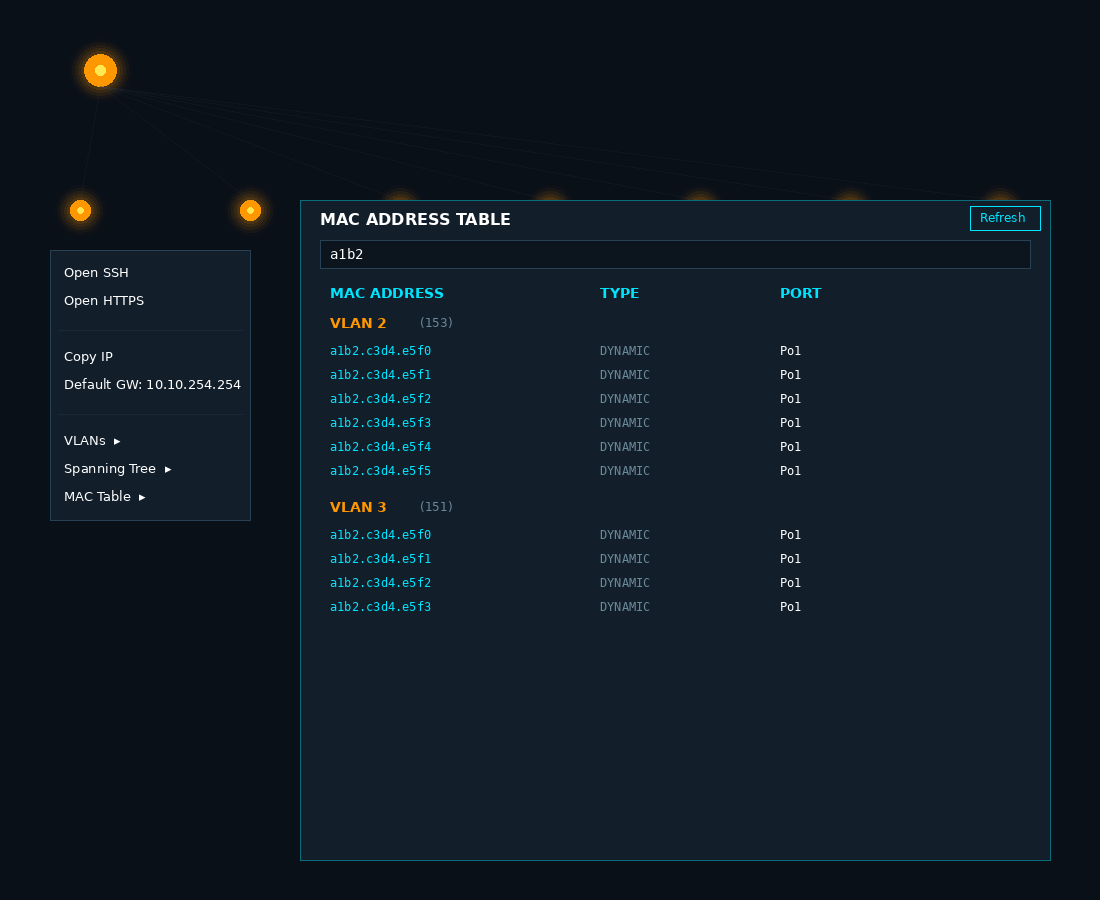Screen dimensions: 1100x900
Task: Expand the MAC Table submenu
Action: click(x=104, y=497)
